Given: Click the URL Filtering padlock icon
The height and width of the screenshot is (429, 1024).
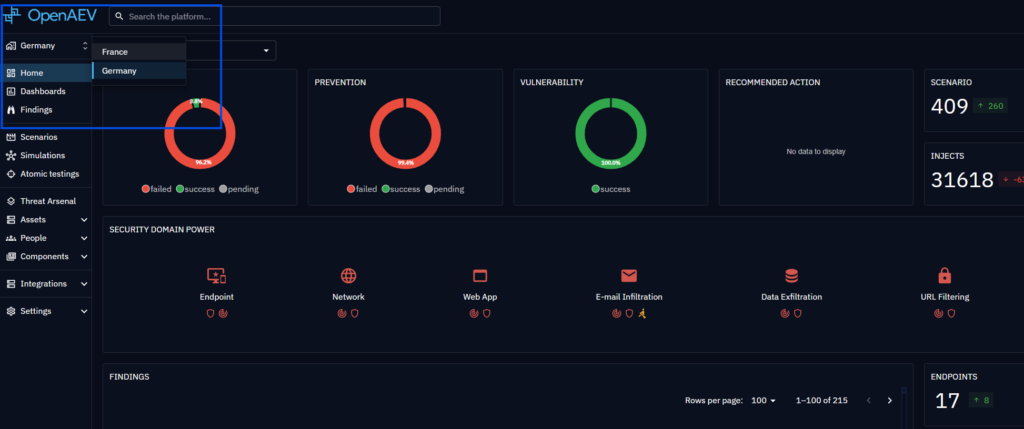Looking at the screenshot, I should tap(944, 276).
